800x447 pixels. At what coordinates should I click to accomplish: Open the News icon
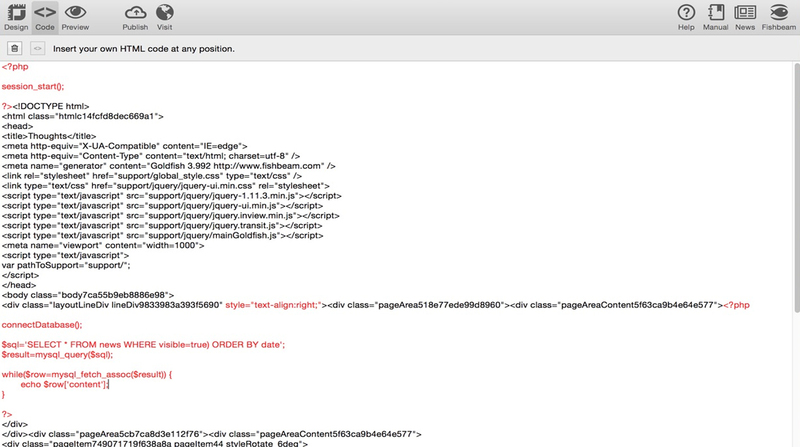point(745,17)
